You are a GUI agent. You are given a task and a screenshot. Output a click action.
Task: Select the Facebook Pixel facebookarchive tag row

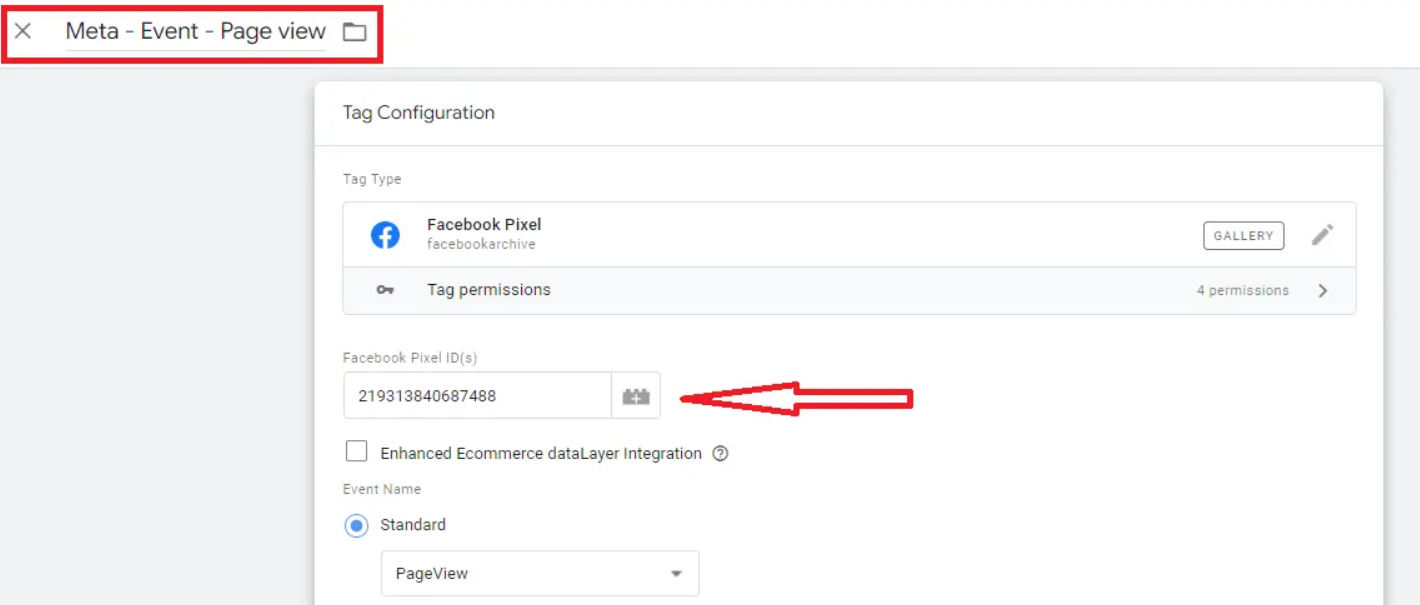pyautogui.click(x=700, y=234)
